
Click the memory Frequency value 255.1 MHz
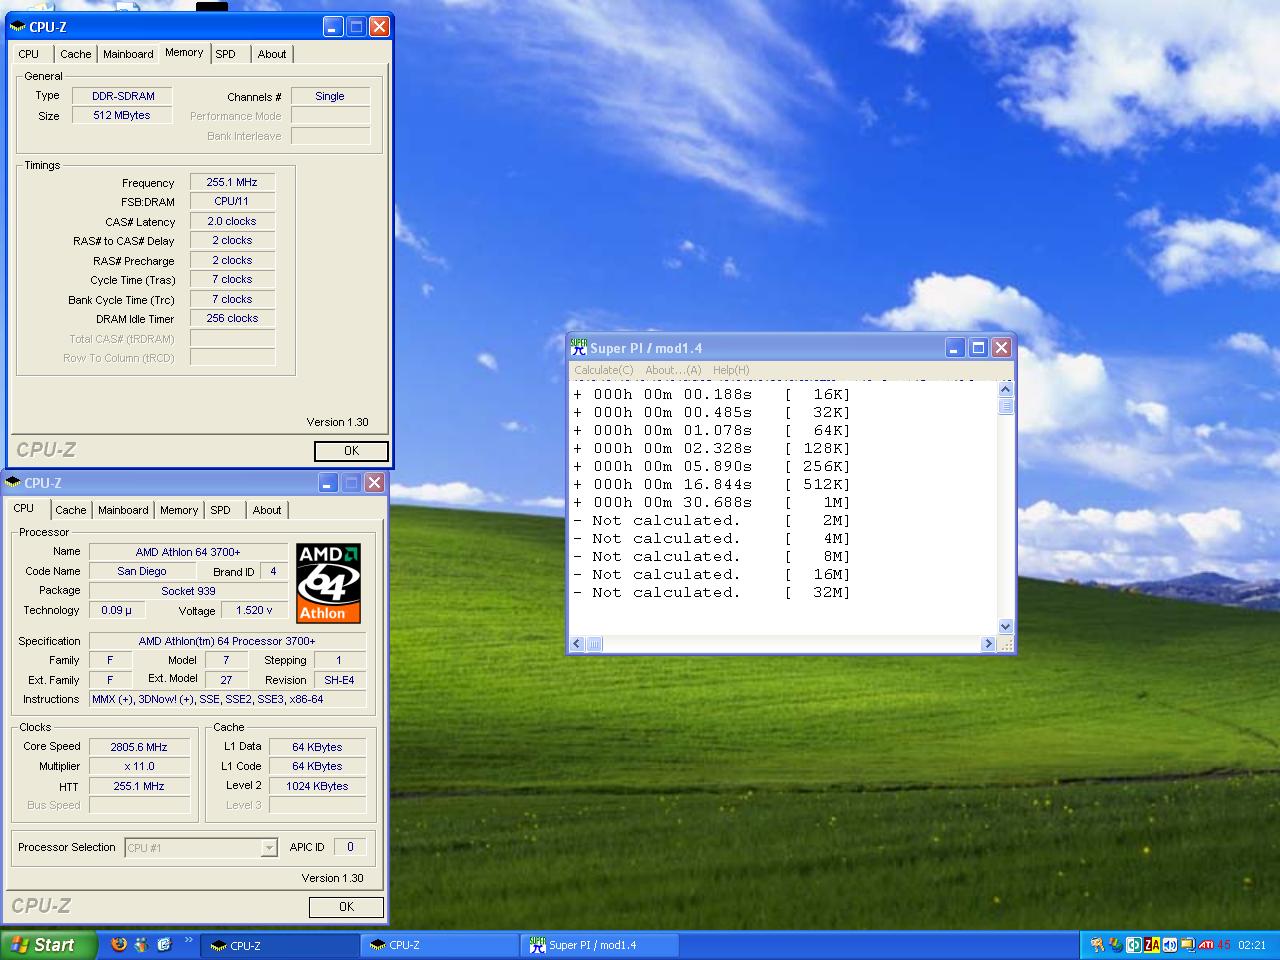click(x=232, y=182)
